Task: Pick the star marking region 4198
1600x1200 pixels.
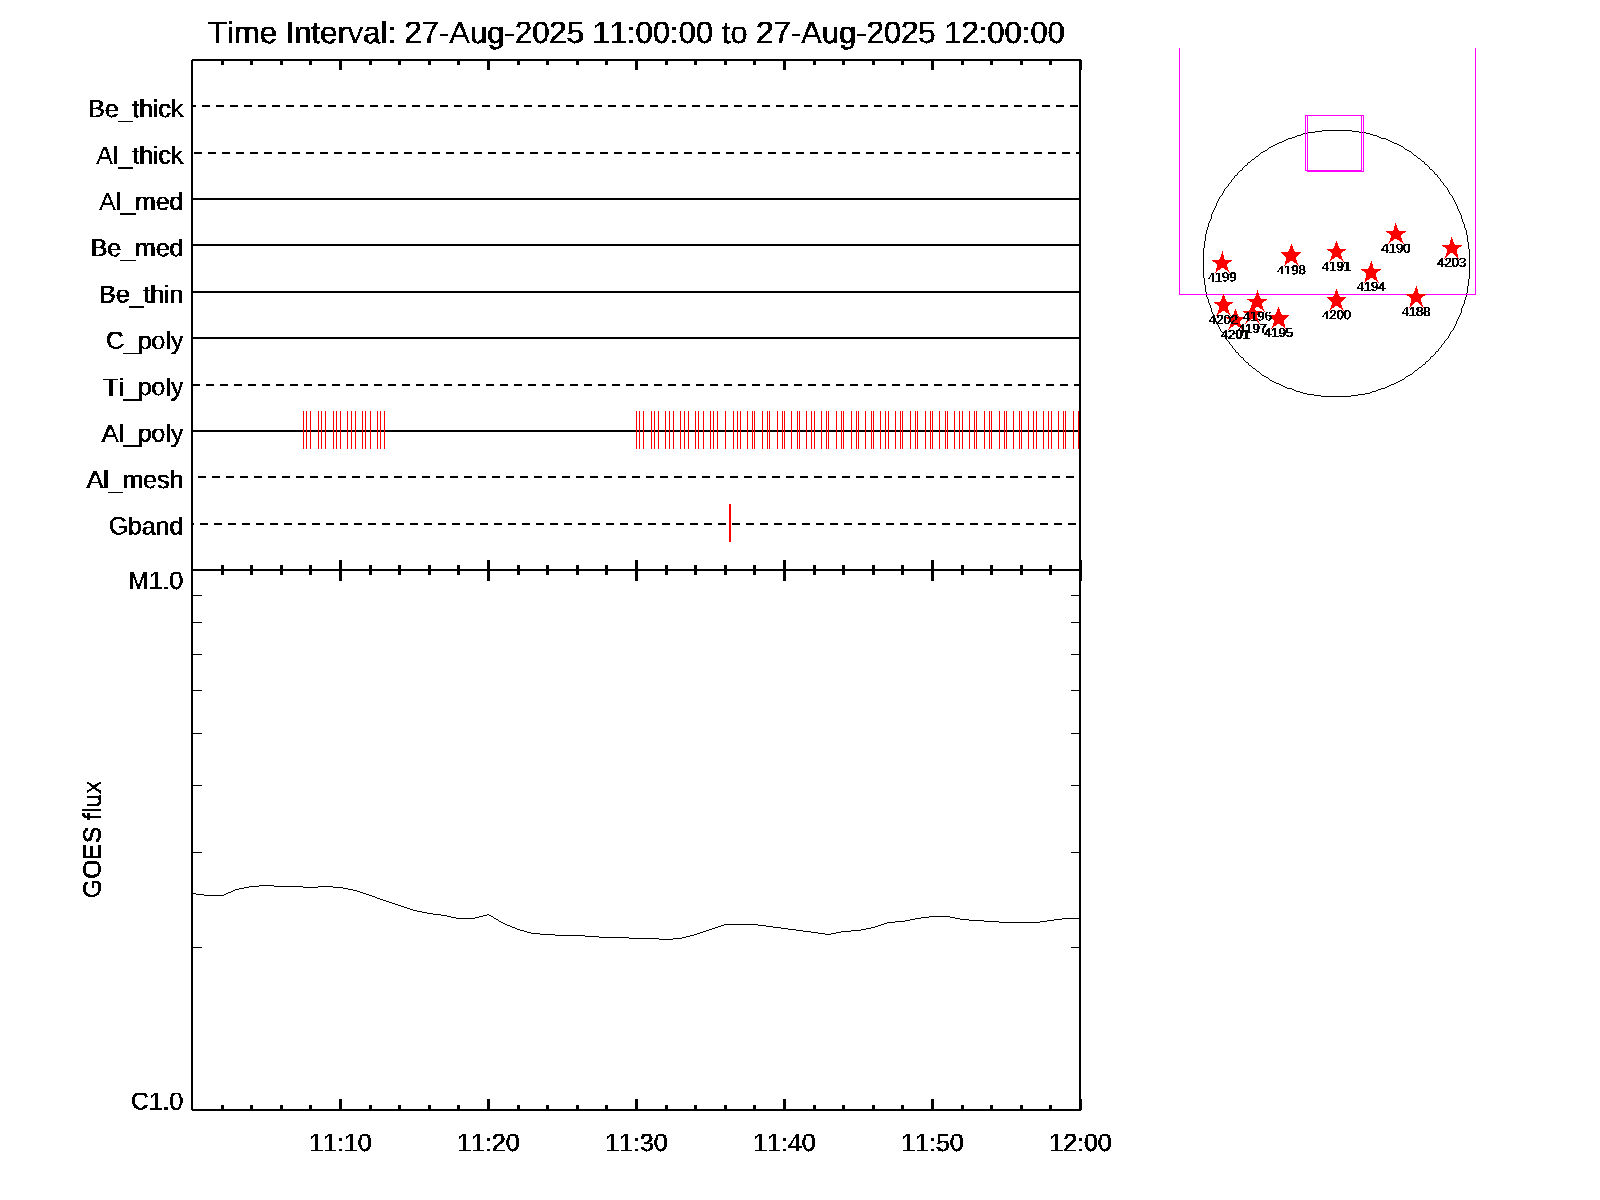Action: pos(1291,255)
